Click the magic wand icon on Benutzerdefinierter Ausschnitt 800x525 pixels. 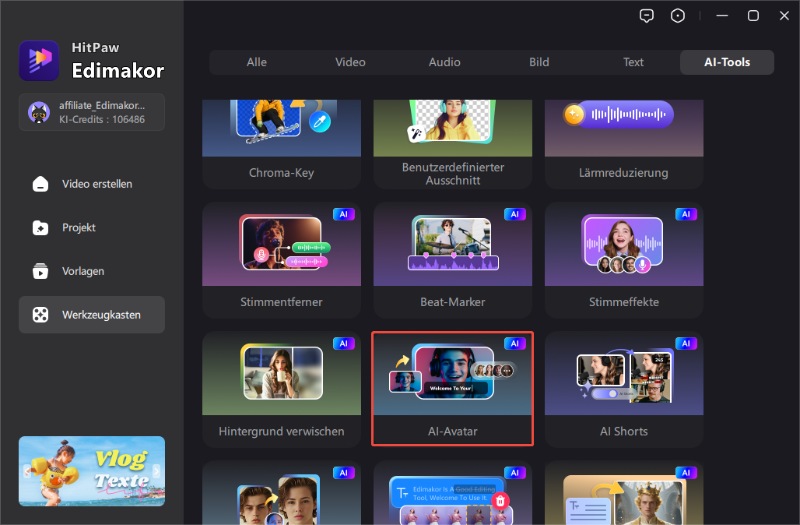click(416, 134)
